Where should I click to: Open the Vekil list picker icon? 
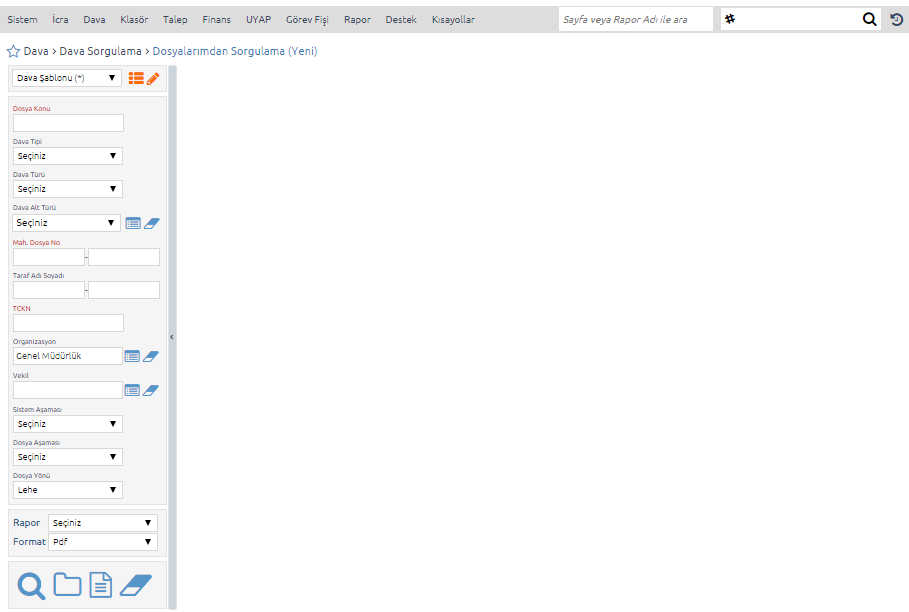[132, 391]
